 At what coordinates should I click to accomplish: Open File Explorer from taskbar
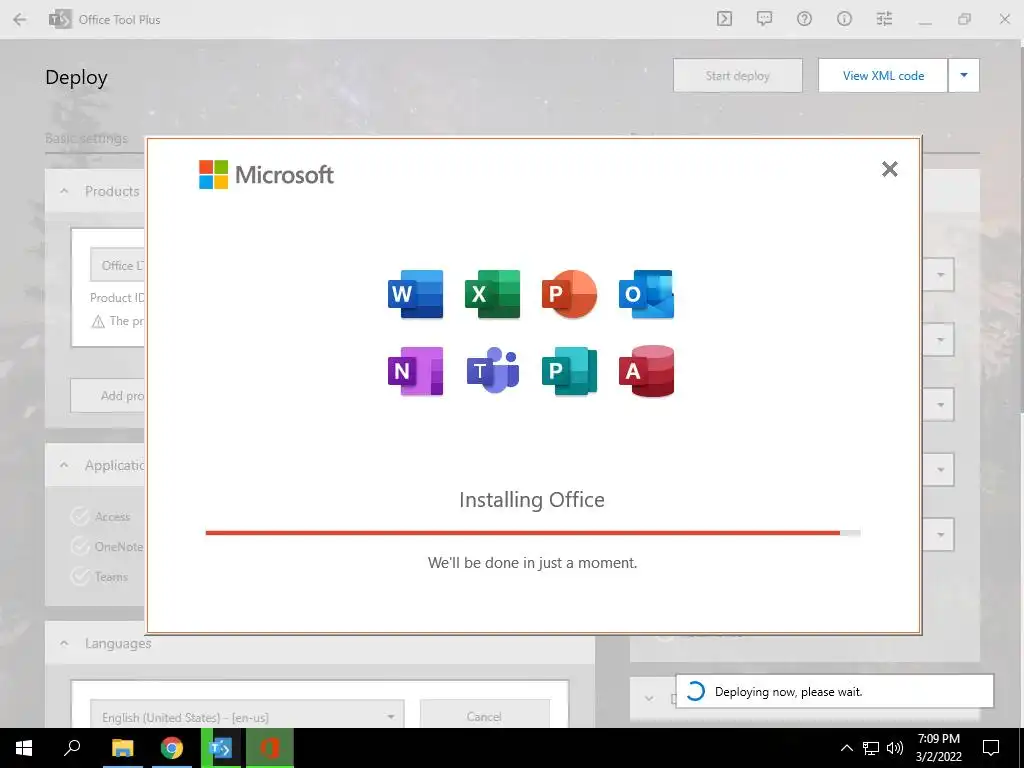(122, 748)
